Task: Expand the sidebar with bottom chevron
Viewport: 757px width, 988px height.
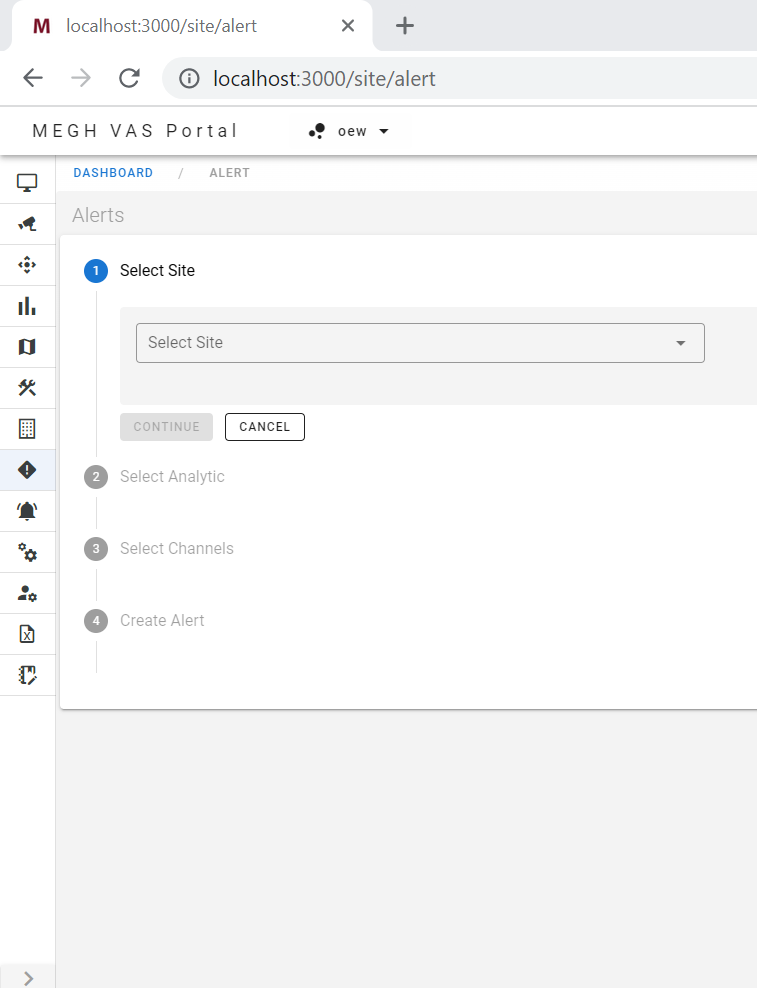Action: [x=28, y=977]
